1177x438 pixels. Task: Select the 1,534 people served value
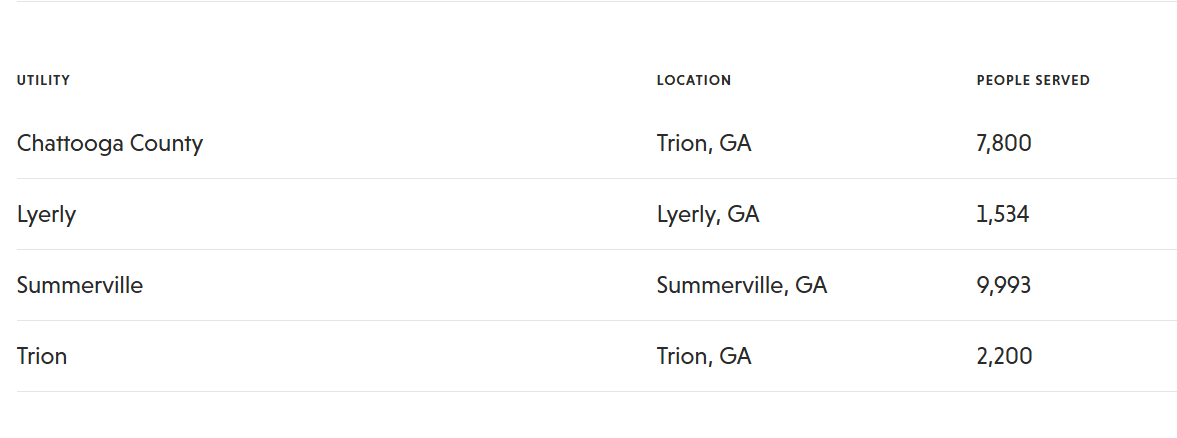pyautogui.click(x=1003, y=214)
